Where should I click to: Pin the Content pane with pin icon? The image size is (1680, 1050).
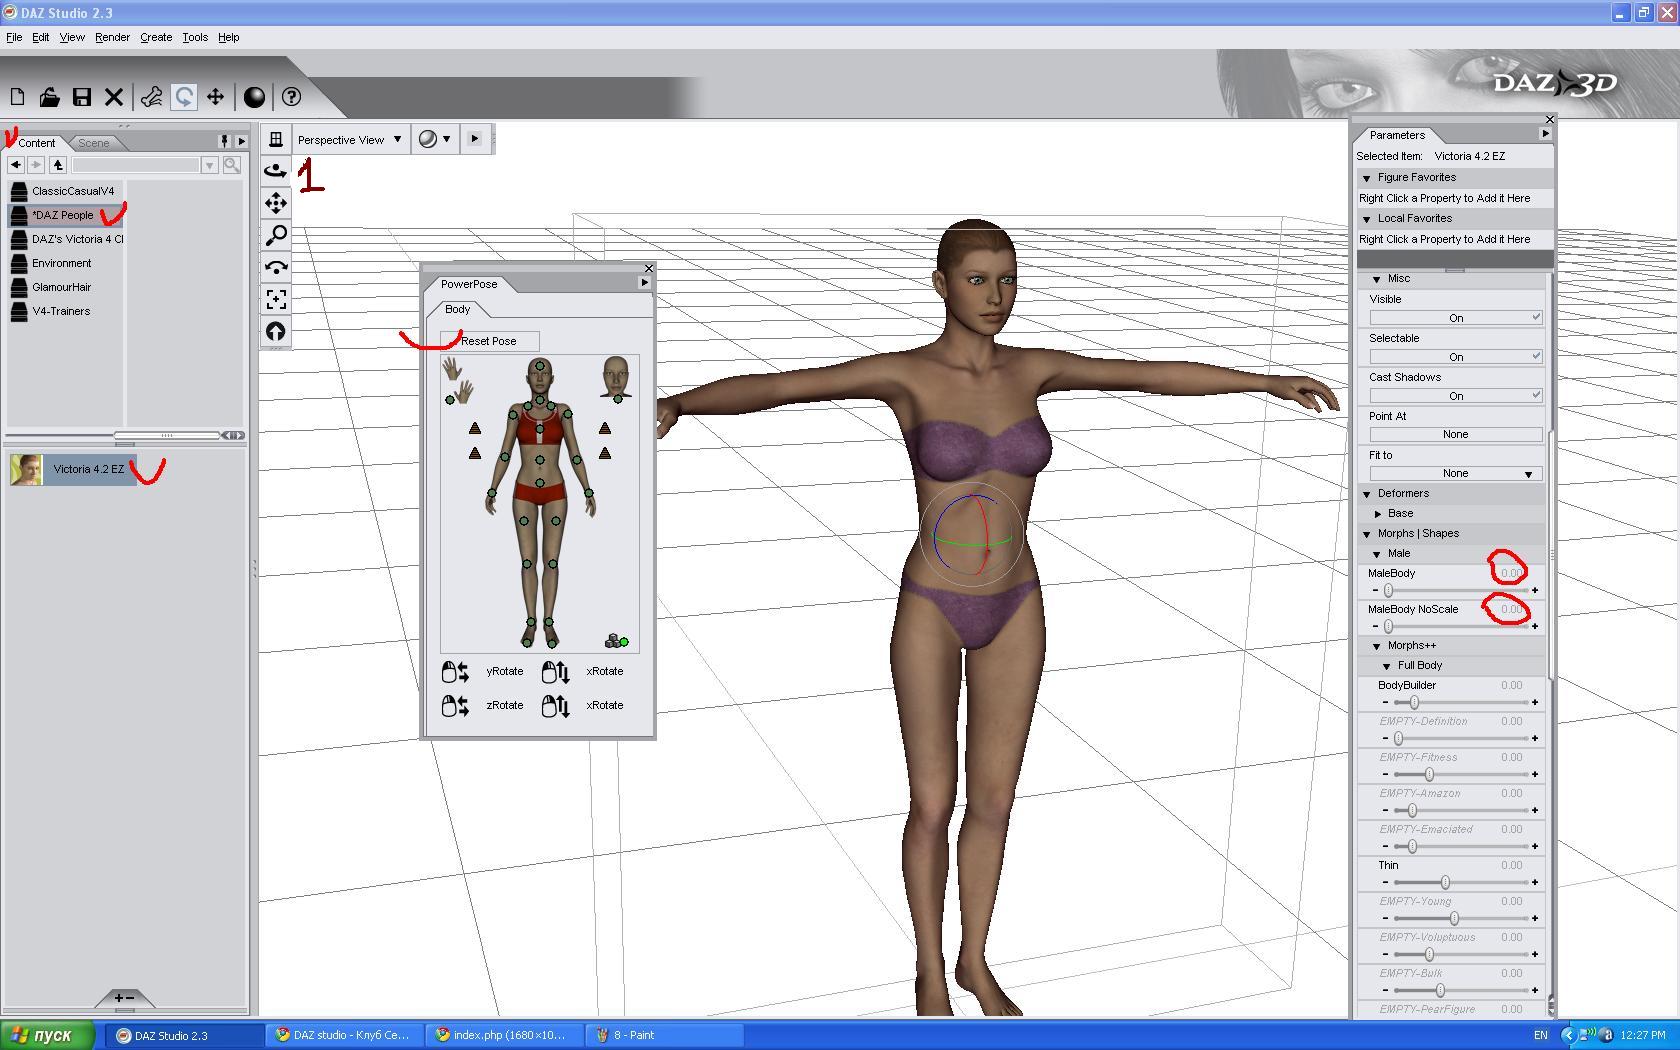(x=225, y=141)
